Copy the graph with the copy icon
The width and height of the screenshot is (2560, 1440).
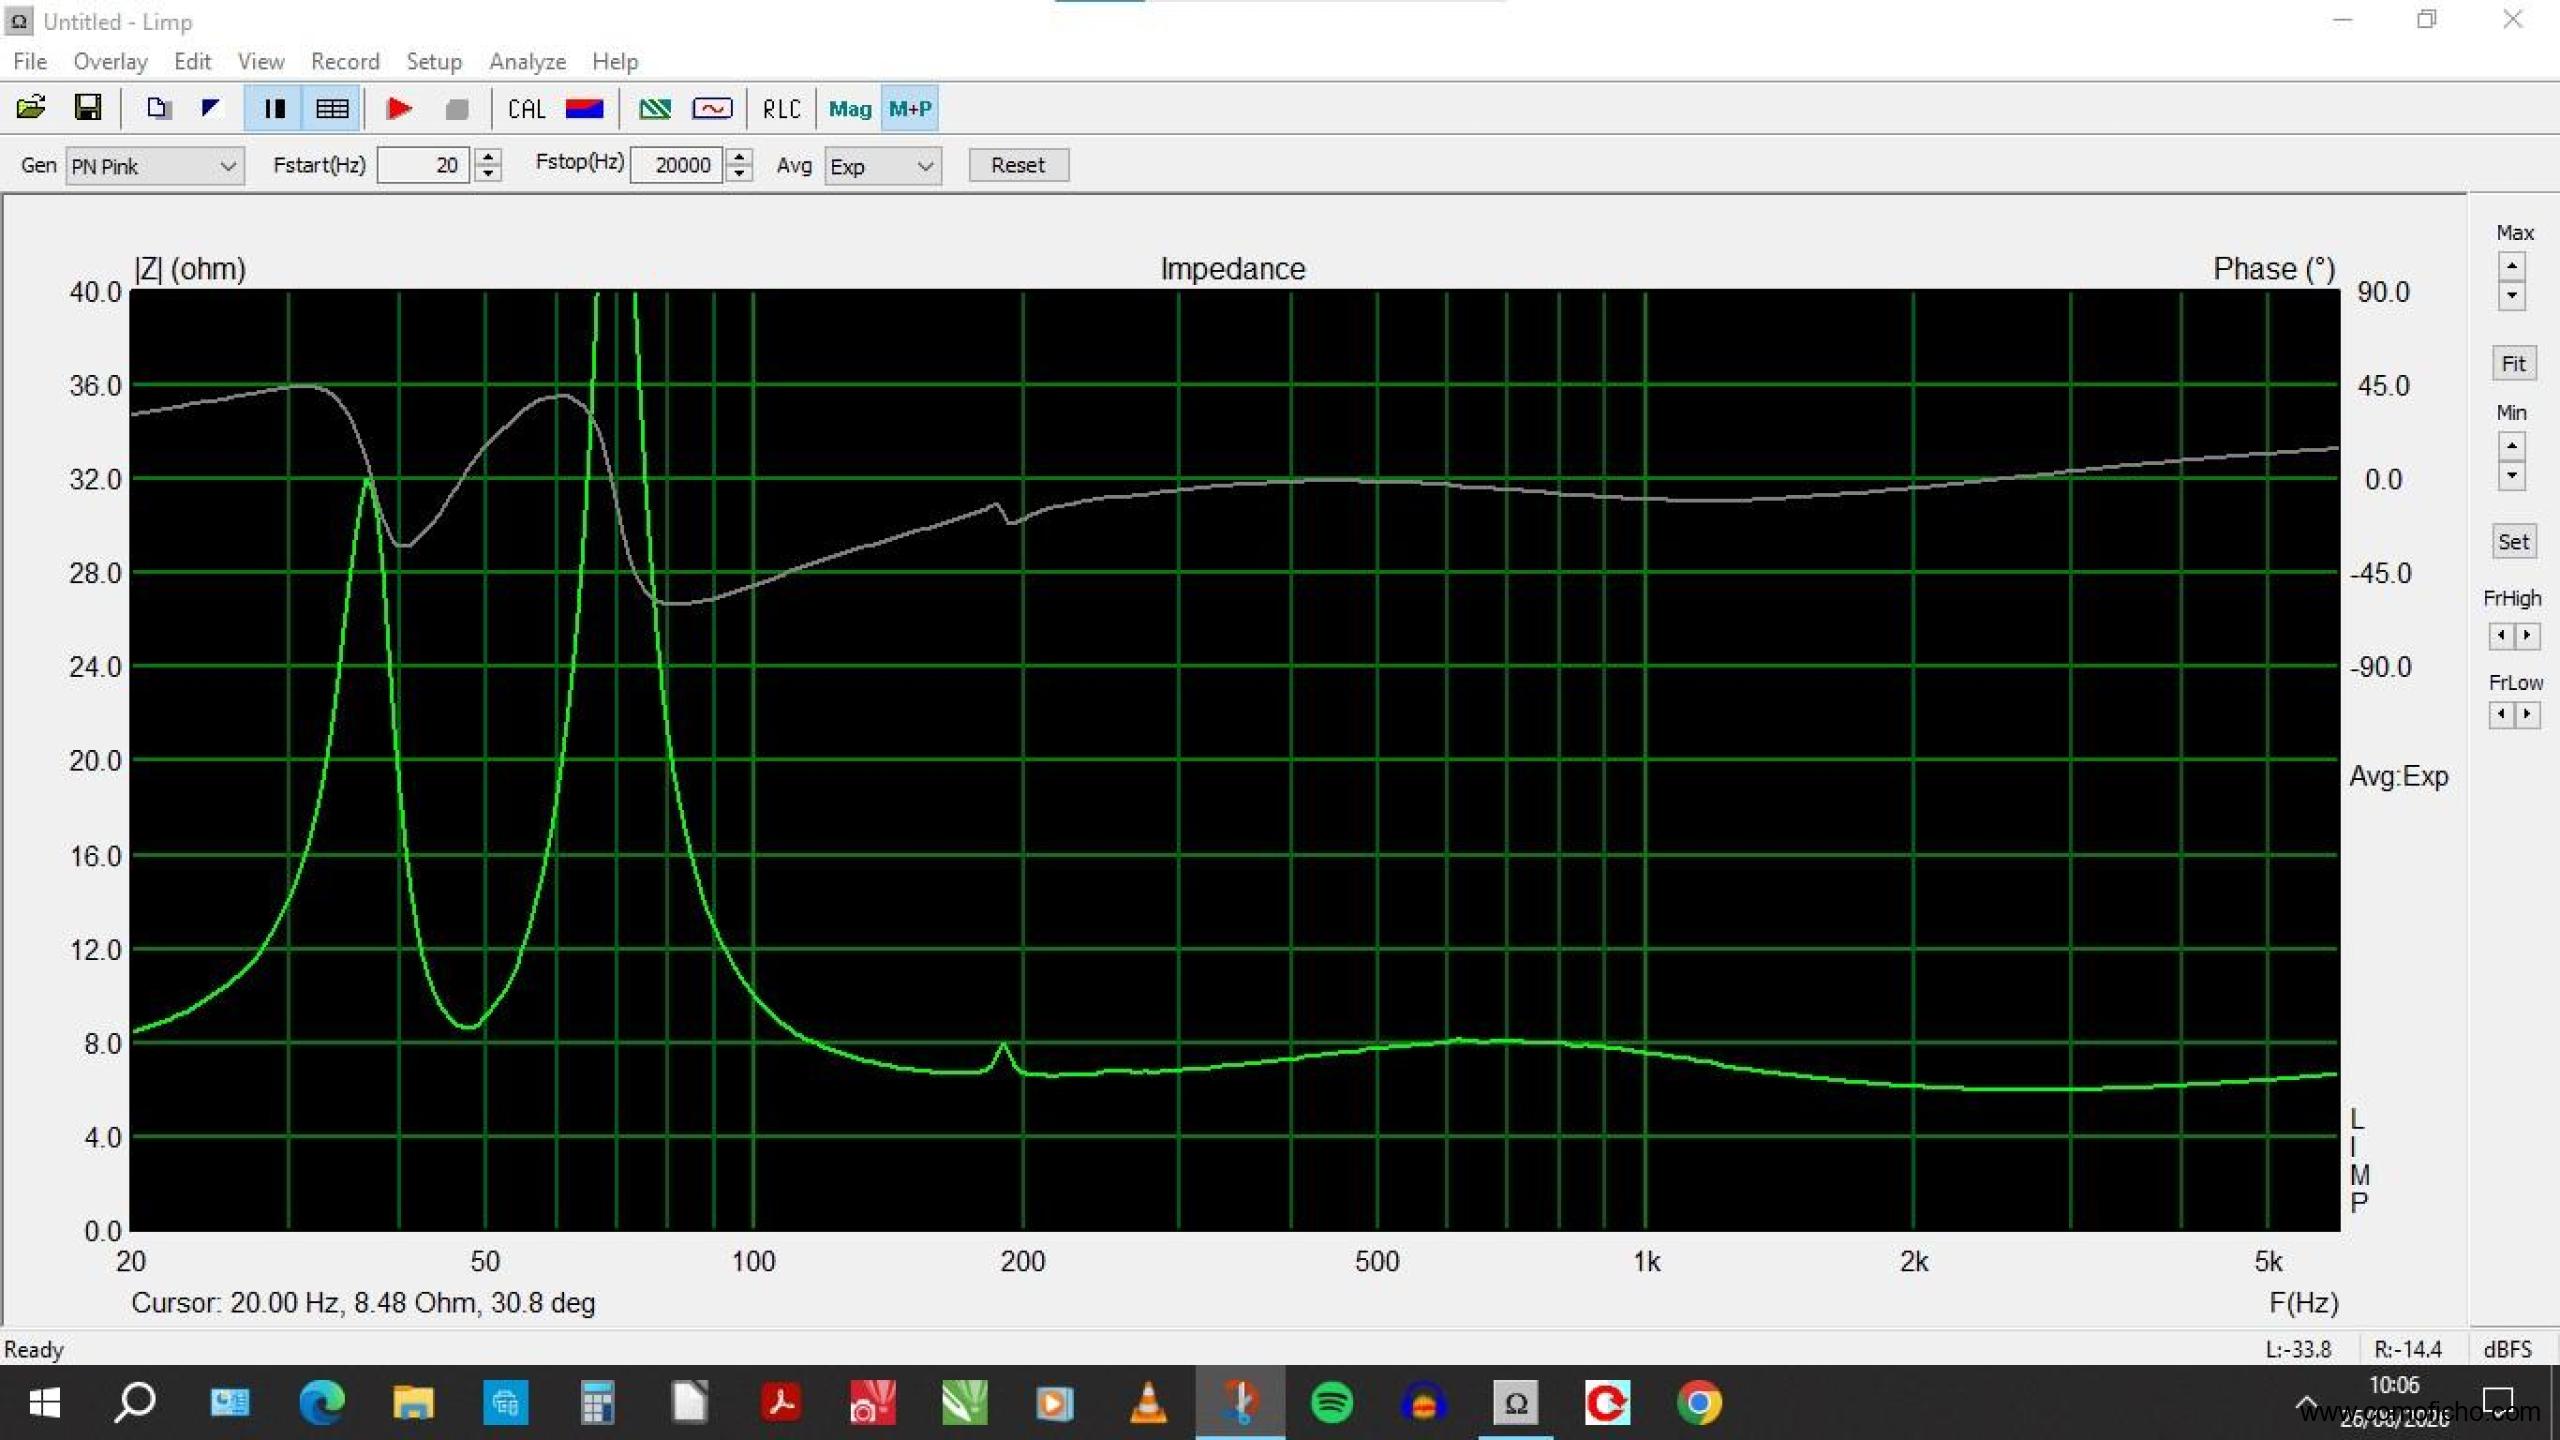pyautogui.click(x=158, y=108)
